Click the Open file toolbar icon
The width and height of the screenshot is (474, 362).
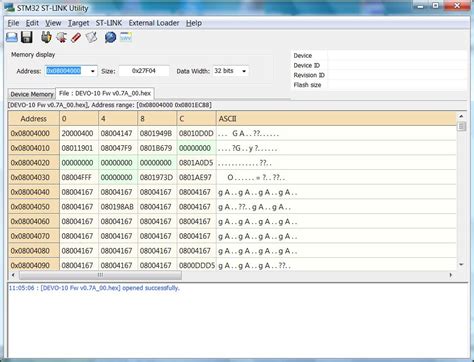coord(12,37)
